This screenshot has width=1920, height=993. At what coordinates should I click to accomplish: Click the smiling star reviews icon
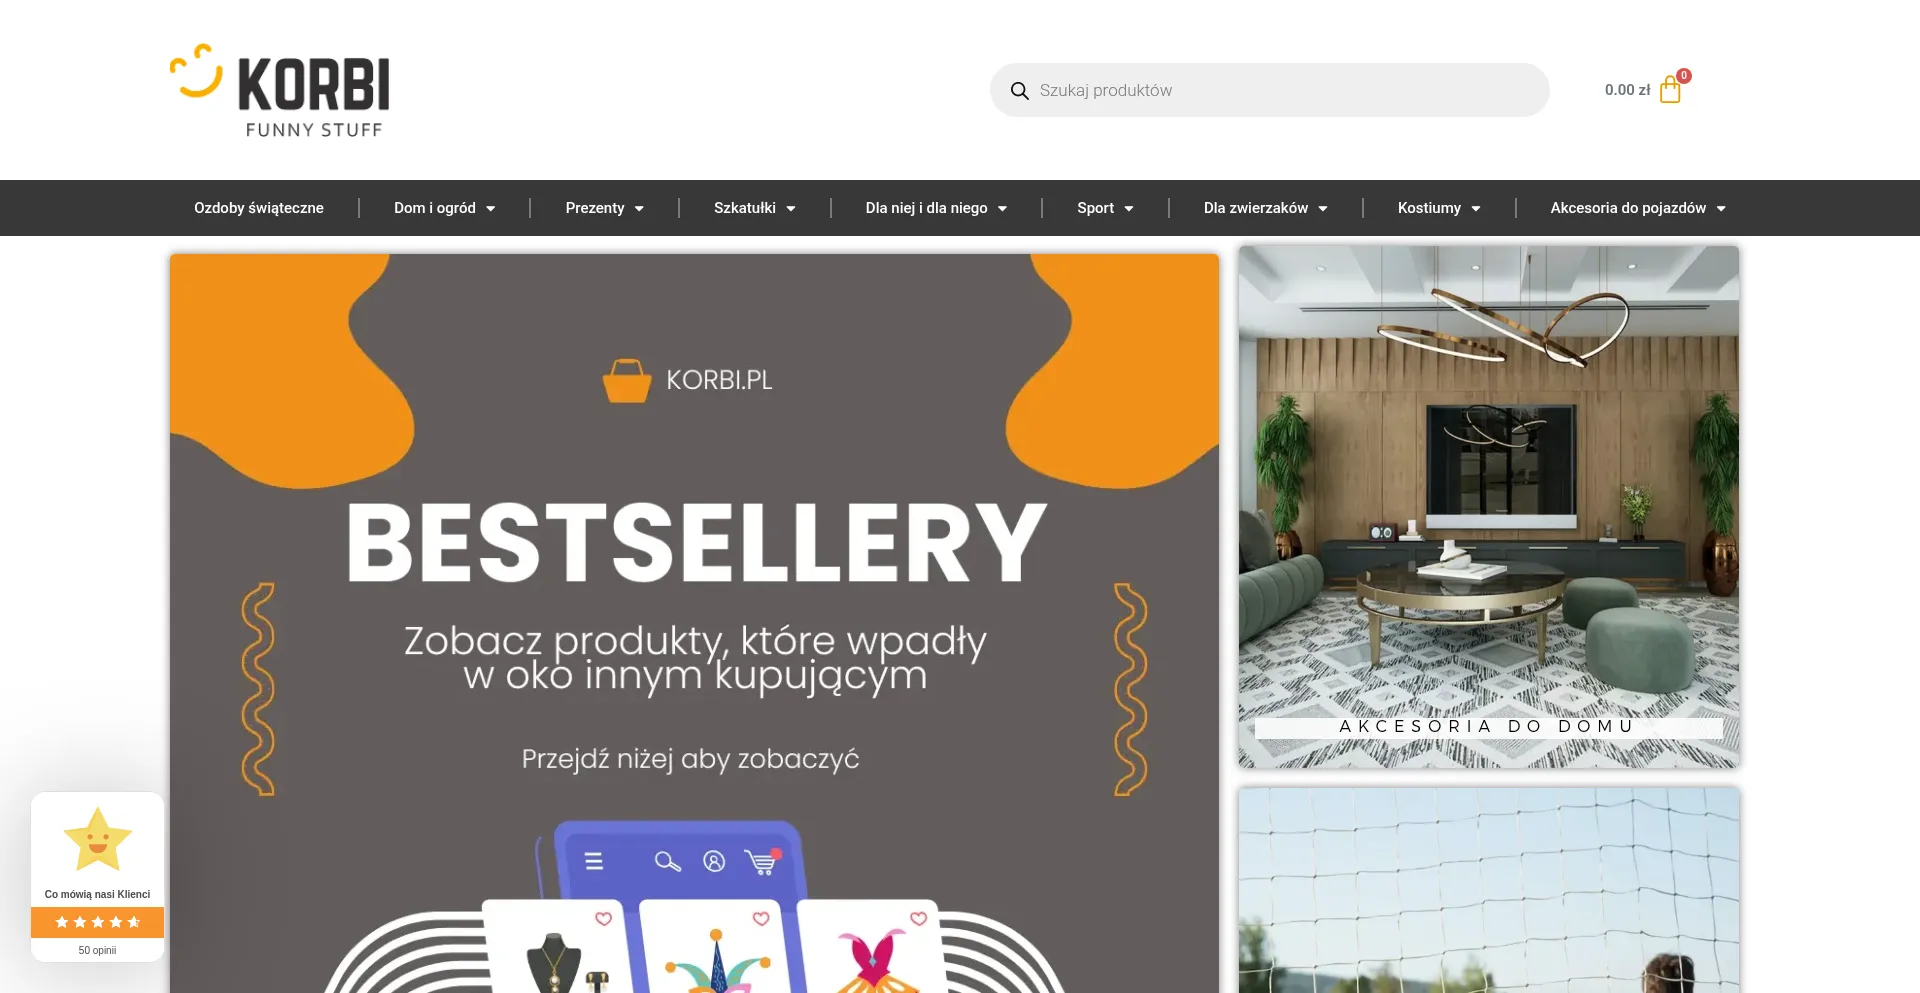tap(98, 840)
